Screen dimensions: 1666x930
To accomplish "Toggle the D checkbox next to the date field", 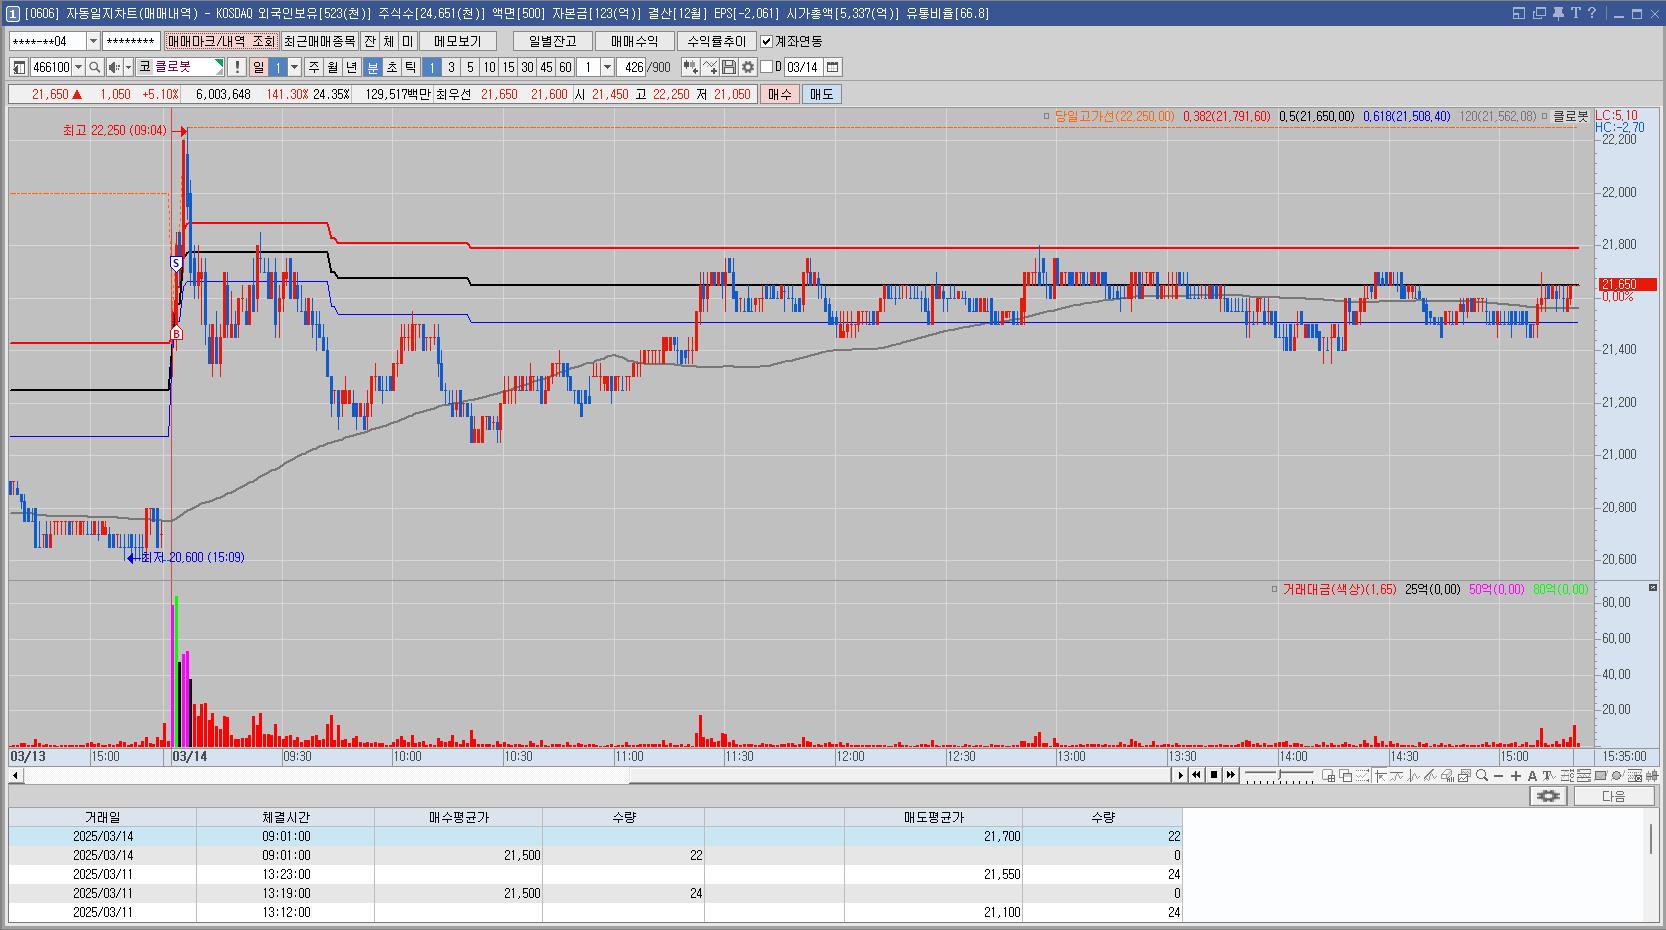I will click(767, 67).
